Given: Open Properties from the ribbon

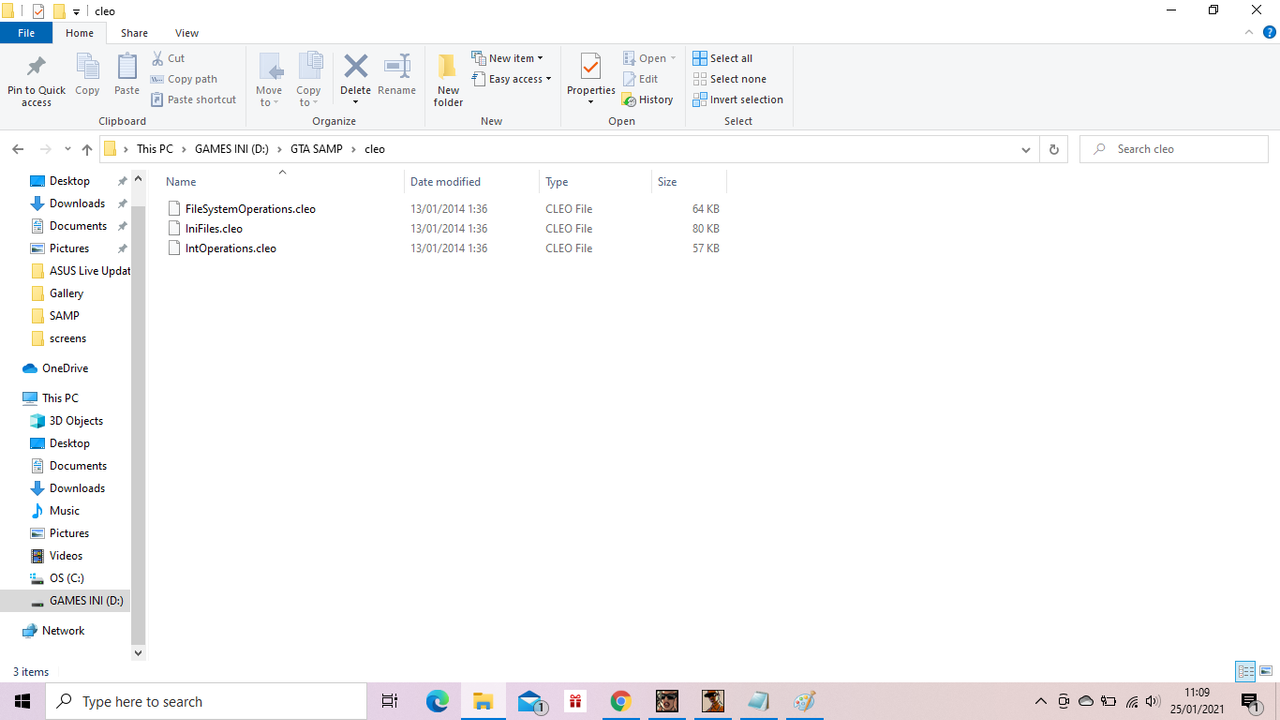Looking at the screenshot, I should 591,80.
